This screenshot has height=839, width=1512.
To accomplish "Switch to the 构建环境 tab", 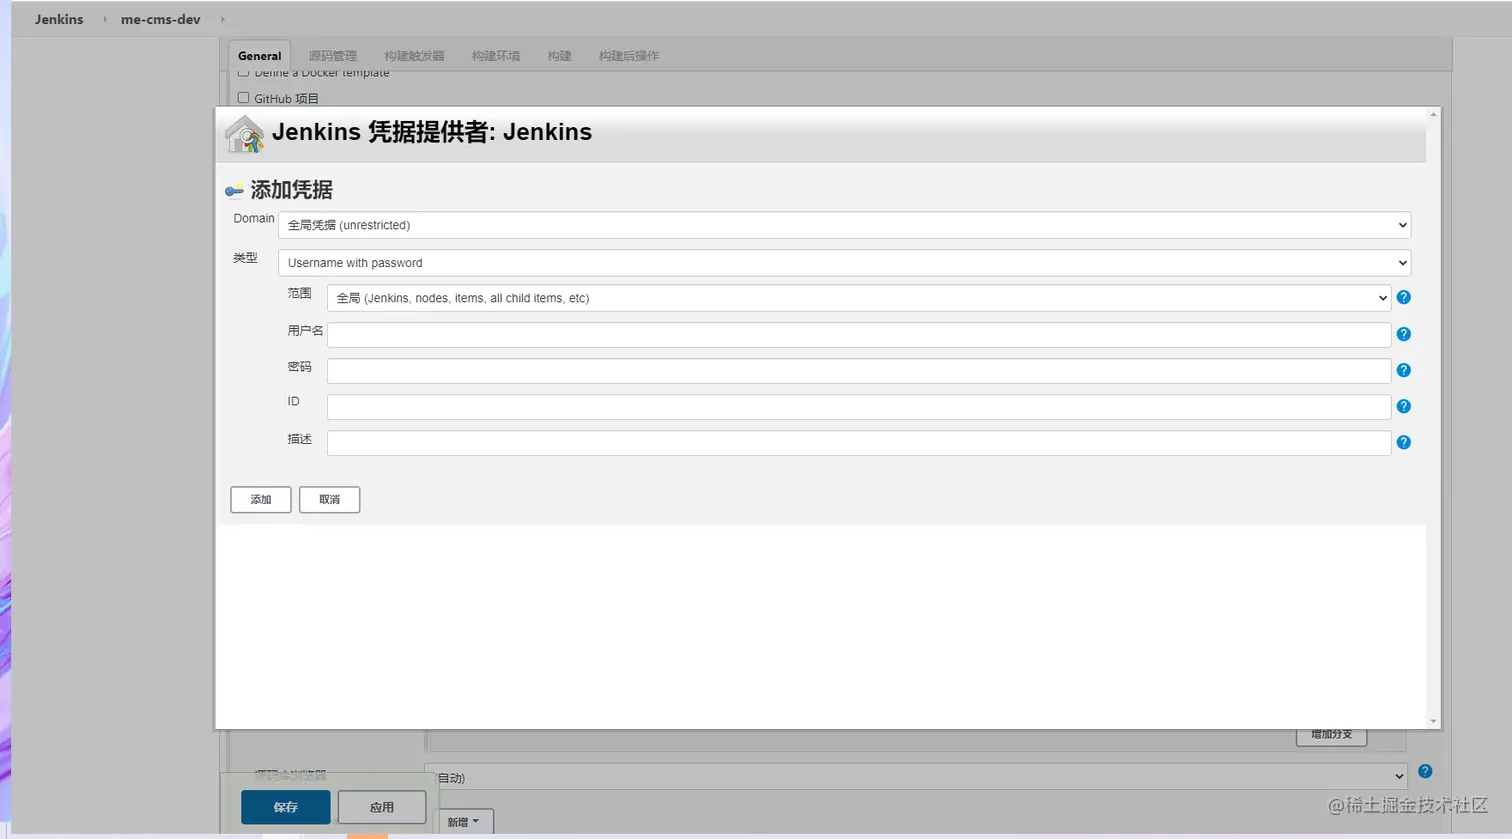I will (x=496, y=56).
